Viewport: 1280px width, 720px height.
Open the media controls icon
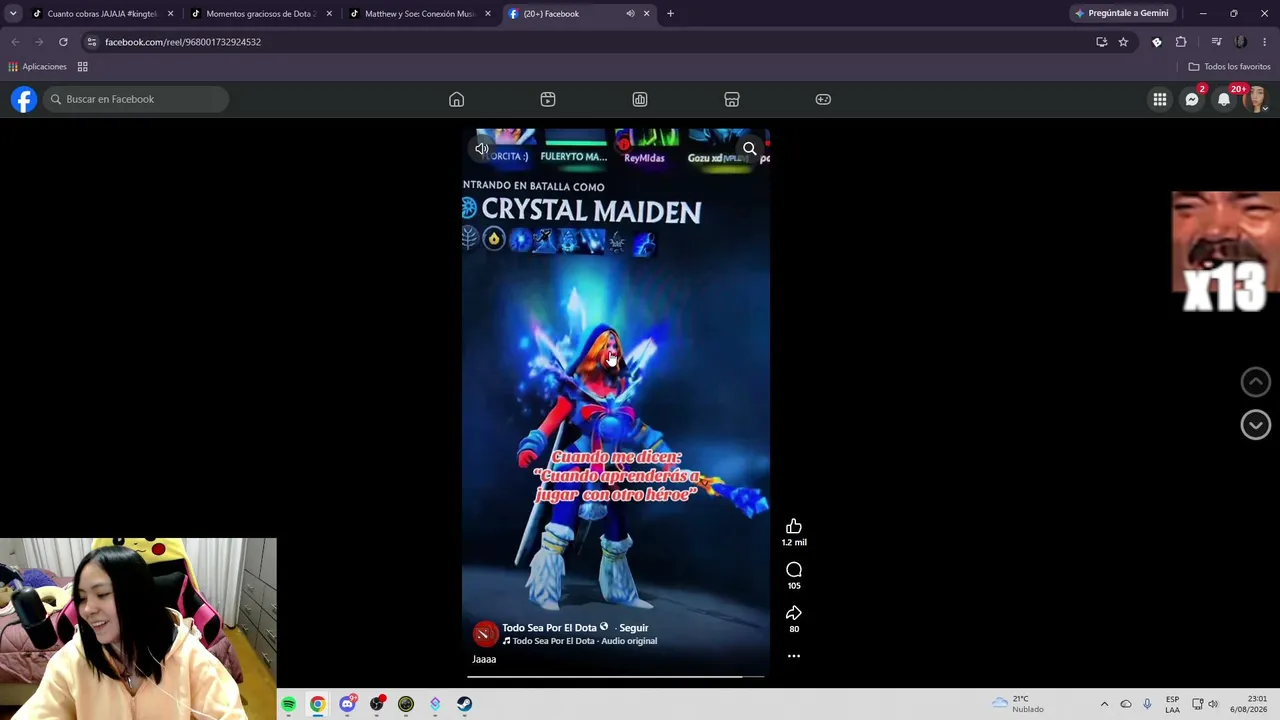pos(1216,42)
